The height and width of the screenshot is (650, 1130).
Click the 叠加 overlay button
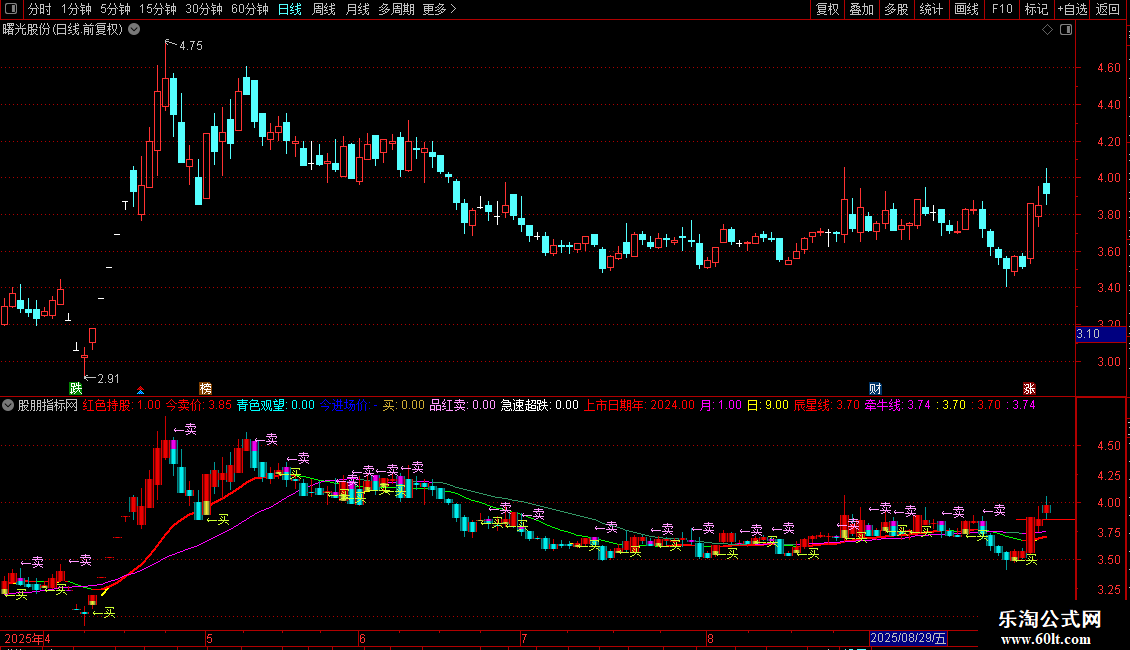(861, 9)
